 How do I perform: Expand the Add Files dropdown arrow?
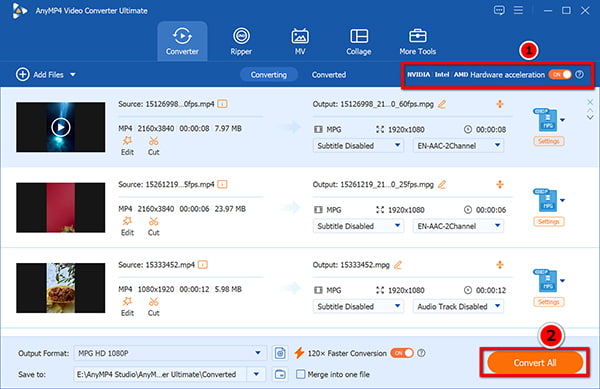pyautogui.click(x=73, y=75)
